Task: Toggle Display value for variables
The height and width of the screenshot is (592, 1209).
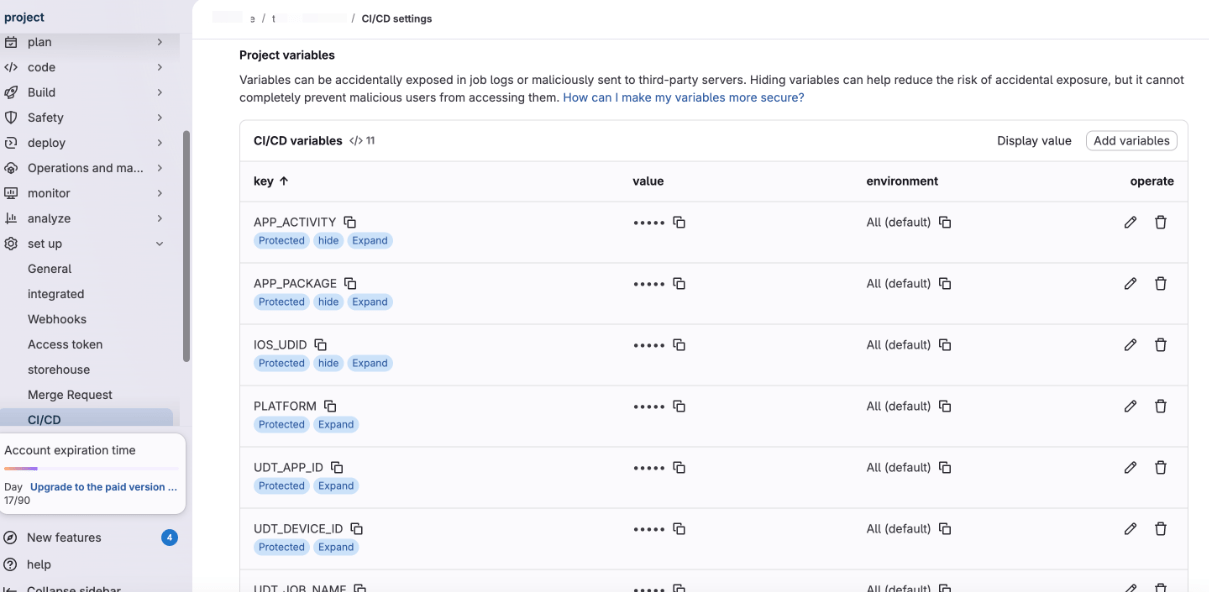Action: pyautogui.click(x=1033, y=141)
